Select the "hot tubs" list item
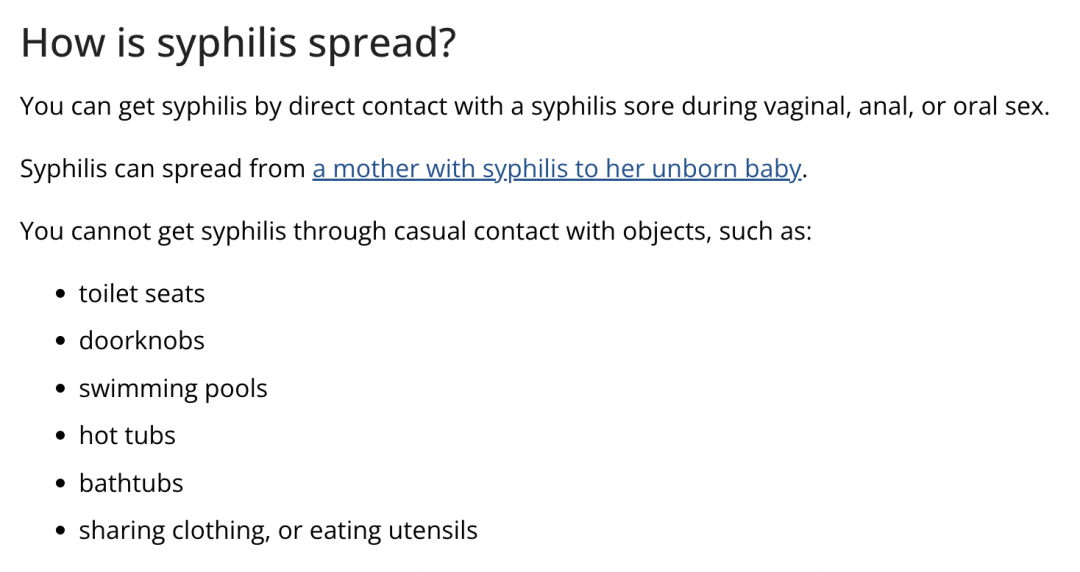The height and width of the screenshot is (572, 1080). [127, 436]
